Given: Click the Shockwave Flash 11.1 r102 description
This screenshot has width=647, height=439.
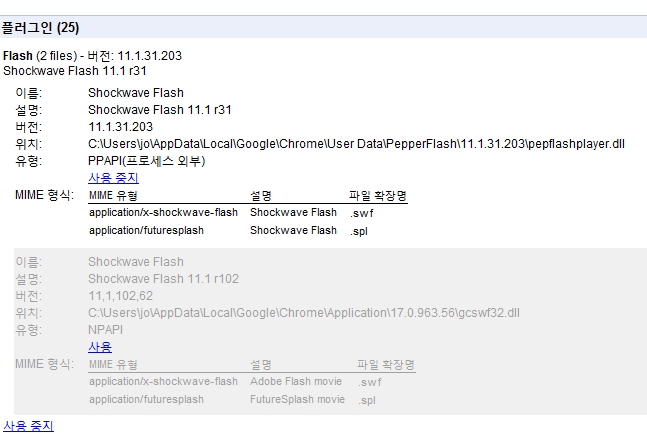Looking at the screenshot, I should tap(163, 278).
